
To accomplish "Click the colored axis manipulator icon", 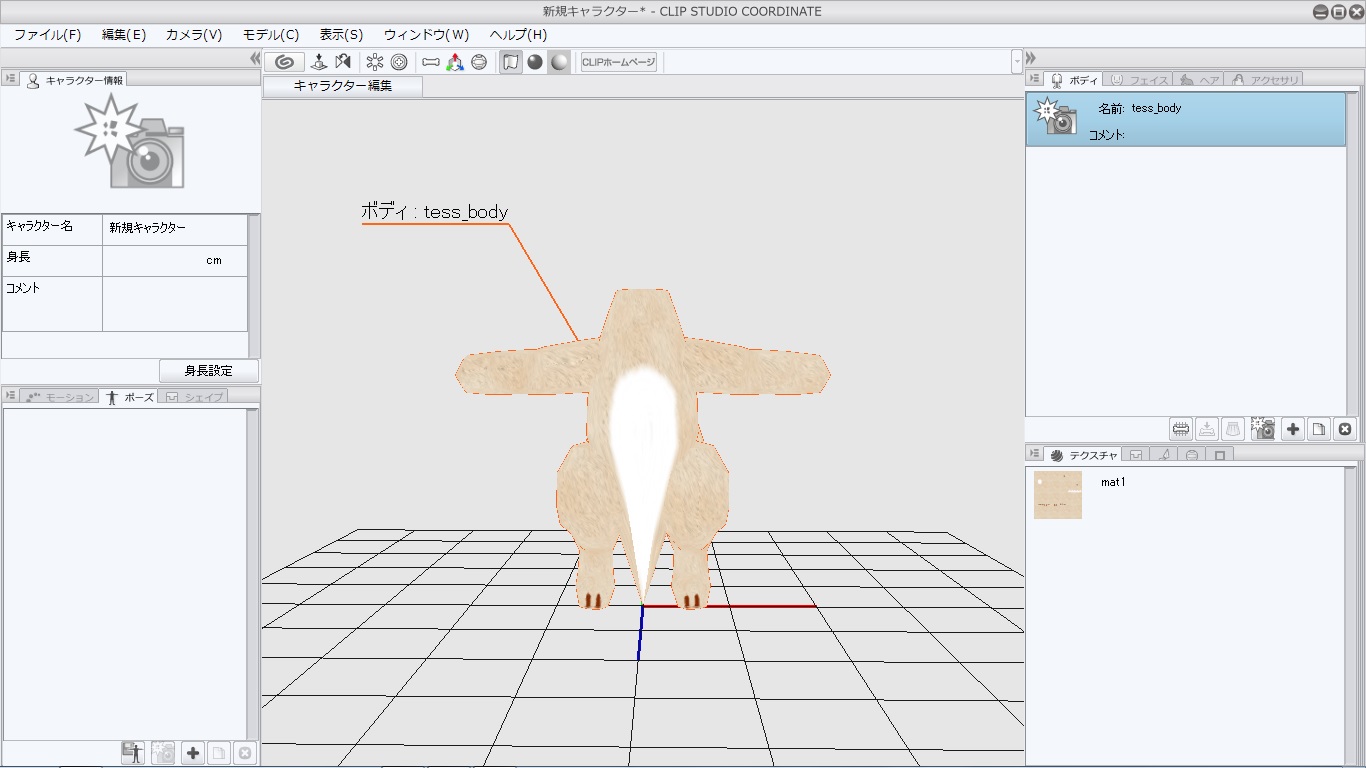I will point(455,62).
